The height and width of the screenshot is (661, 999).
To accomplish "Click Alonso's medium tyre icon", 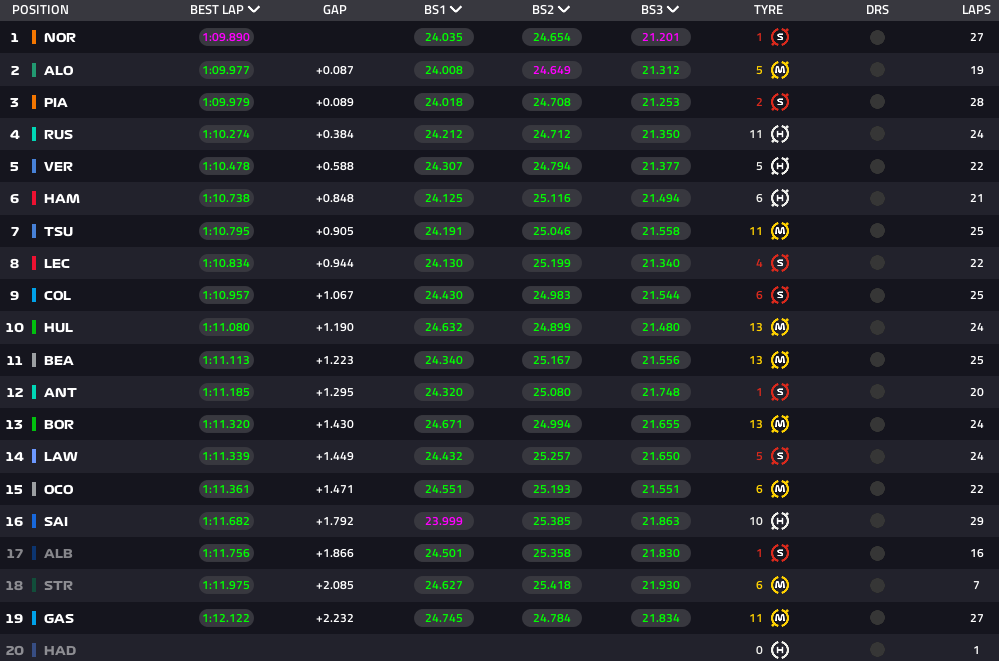I will click(780, 70).
